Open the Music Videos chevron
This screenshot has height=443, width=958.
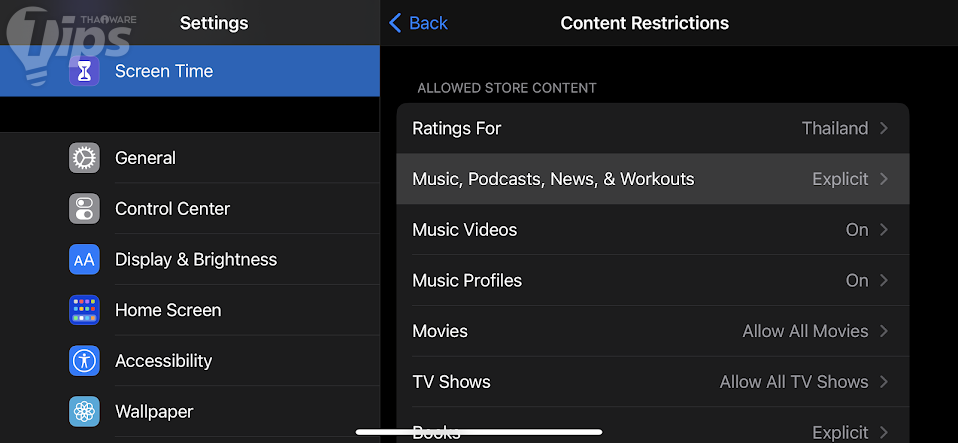(884, 230)
